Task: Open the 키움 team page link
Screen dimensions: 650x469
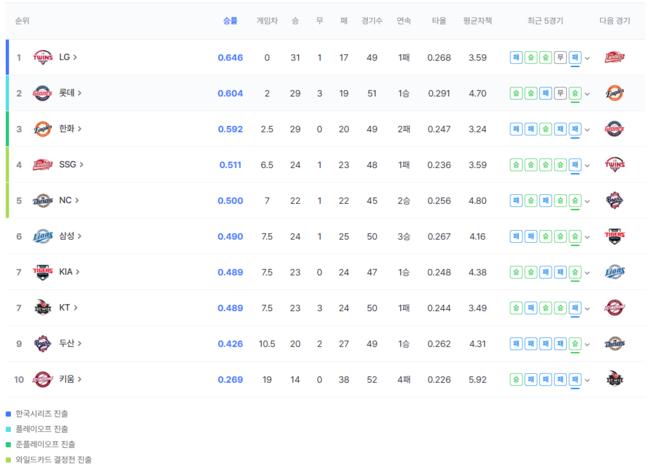Action: [70, 379]
